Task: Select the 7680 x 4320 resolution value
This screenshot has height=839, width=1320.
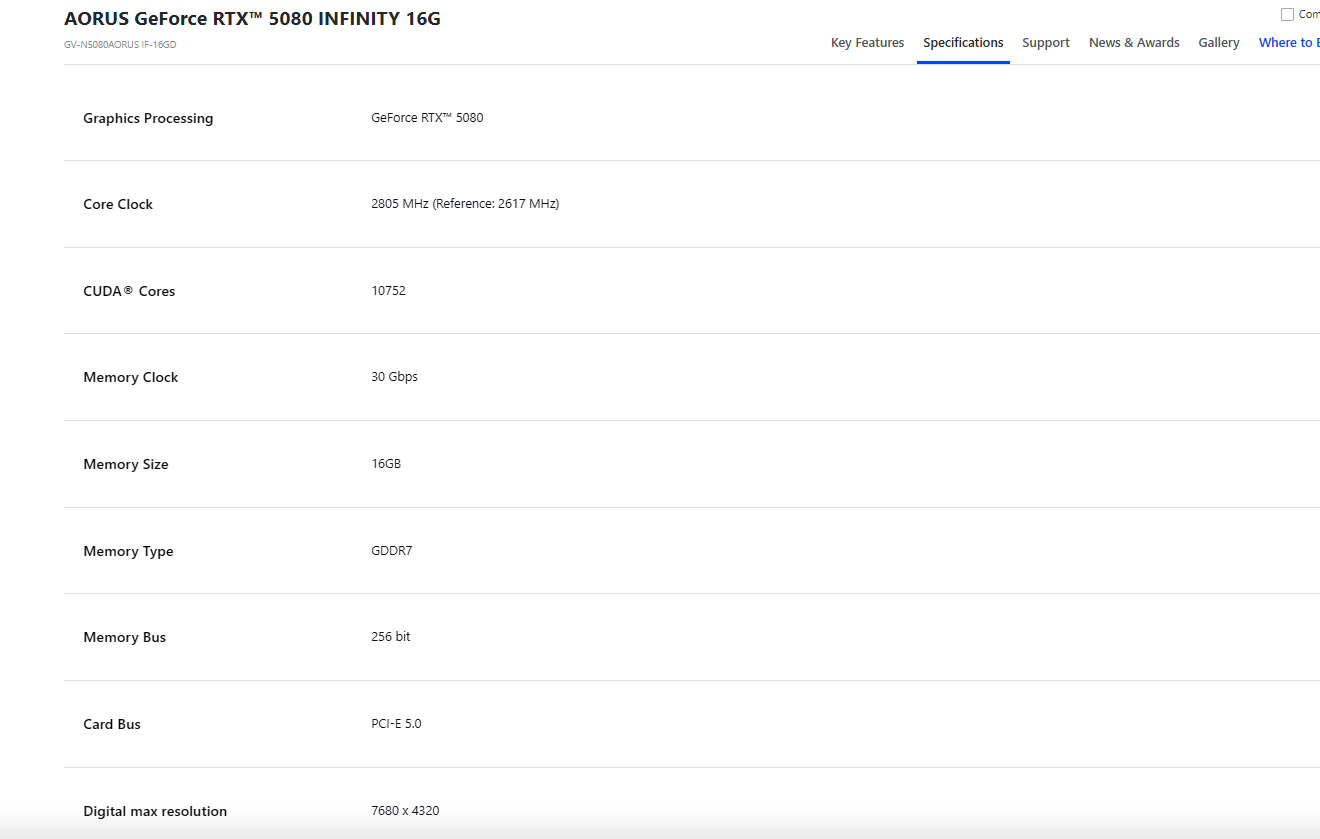Action: click(x=405, y=811)
